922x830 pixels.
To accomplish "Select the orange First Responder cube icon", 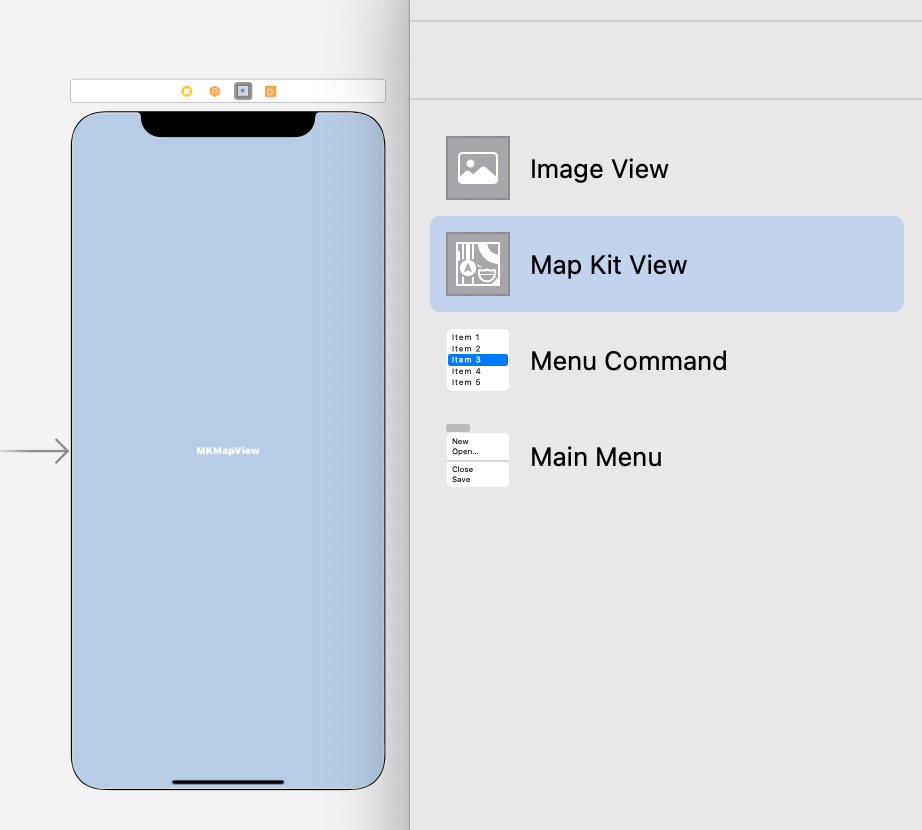I will pyautogui.click(x=214, y=91).
